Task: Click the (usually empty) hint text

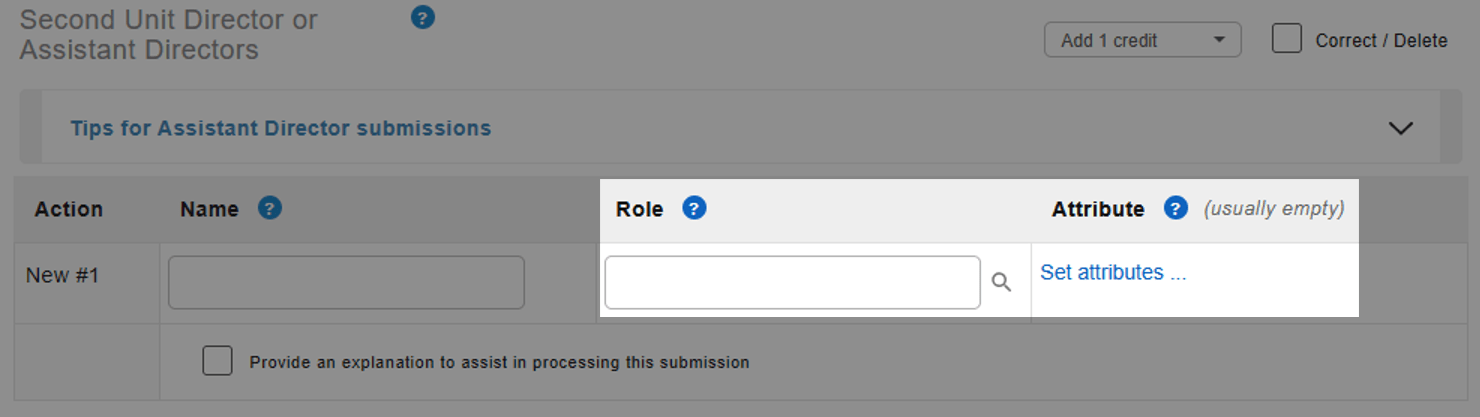Action: point(1273,208)
